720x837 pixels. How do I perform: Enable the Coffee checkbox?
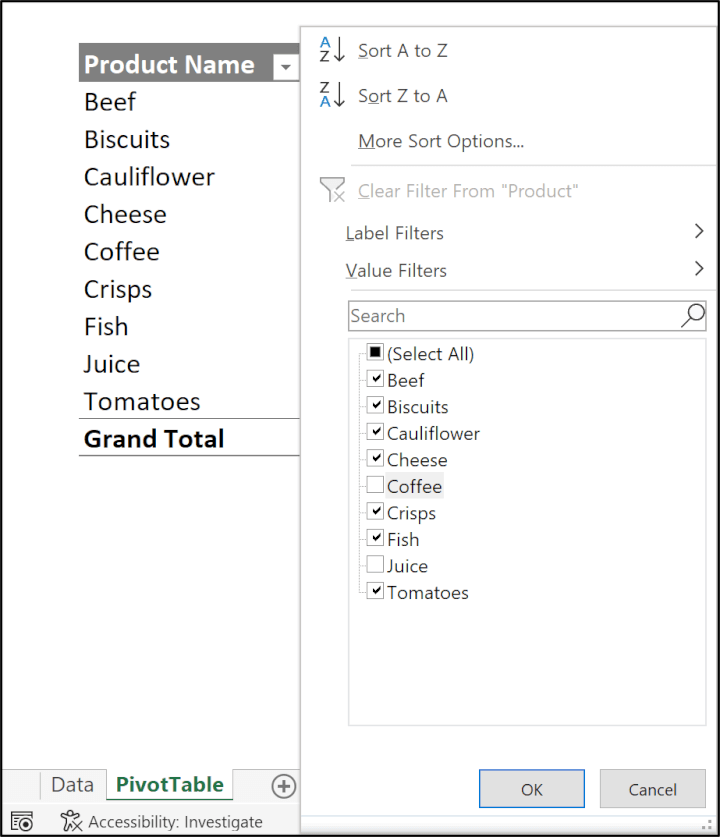(x=376, y=485)
